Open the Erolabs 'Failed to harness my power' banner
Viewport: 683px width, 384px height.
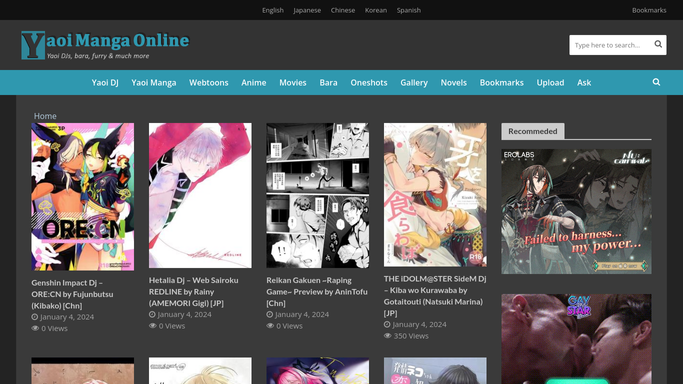point(576,212)
